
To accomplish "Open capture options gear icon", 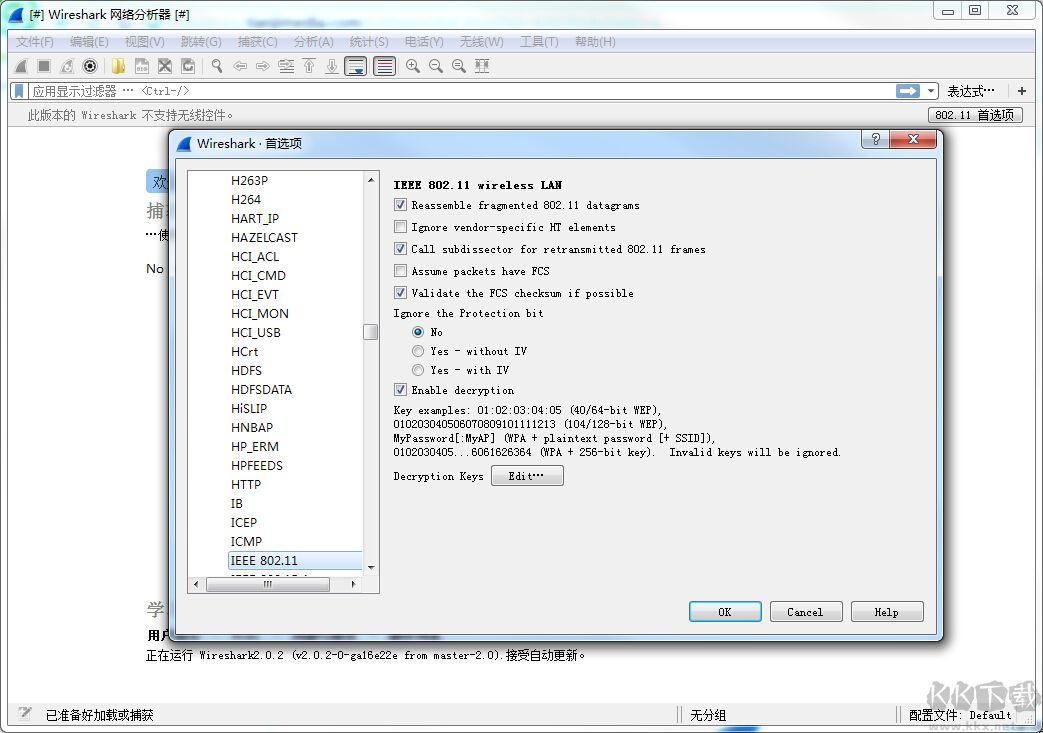I will 90,66.
